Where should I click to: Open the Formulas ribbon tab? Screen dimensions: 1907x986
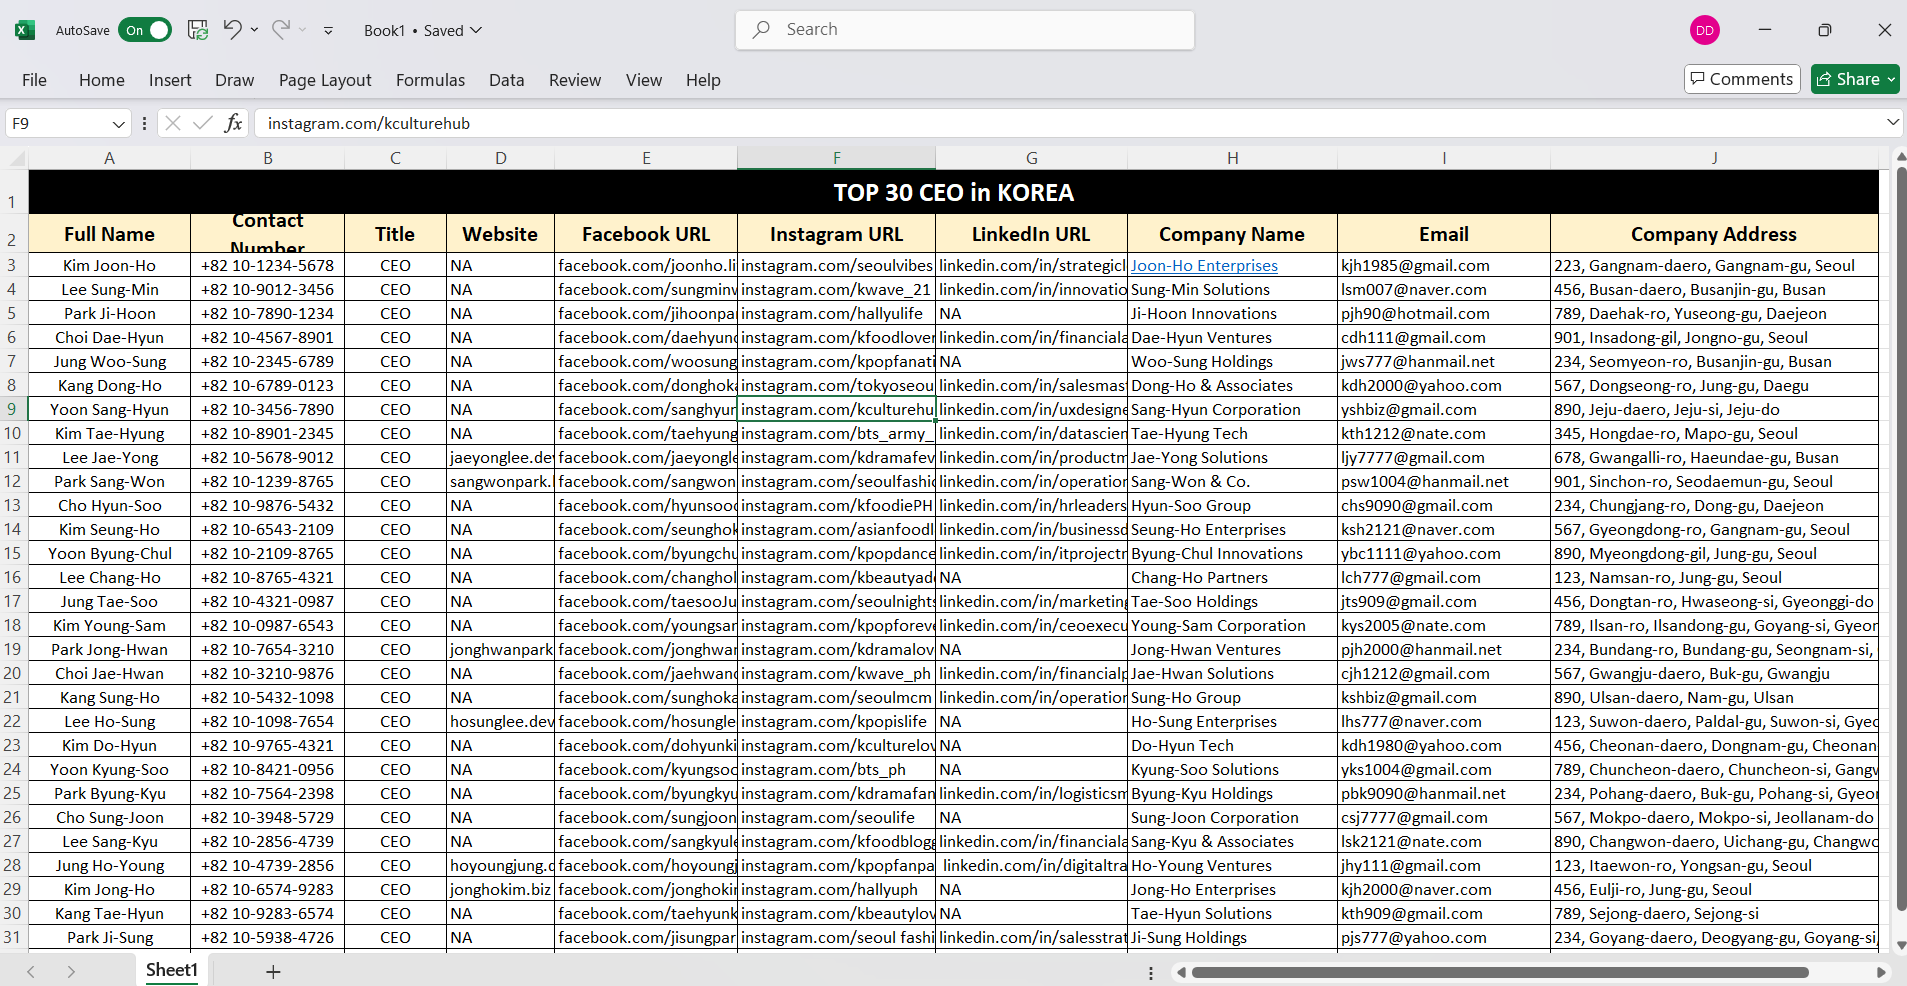(430, 80)
